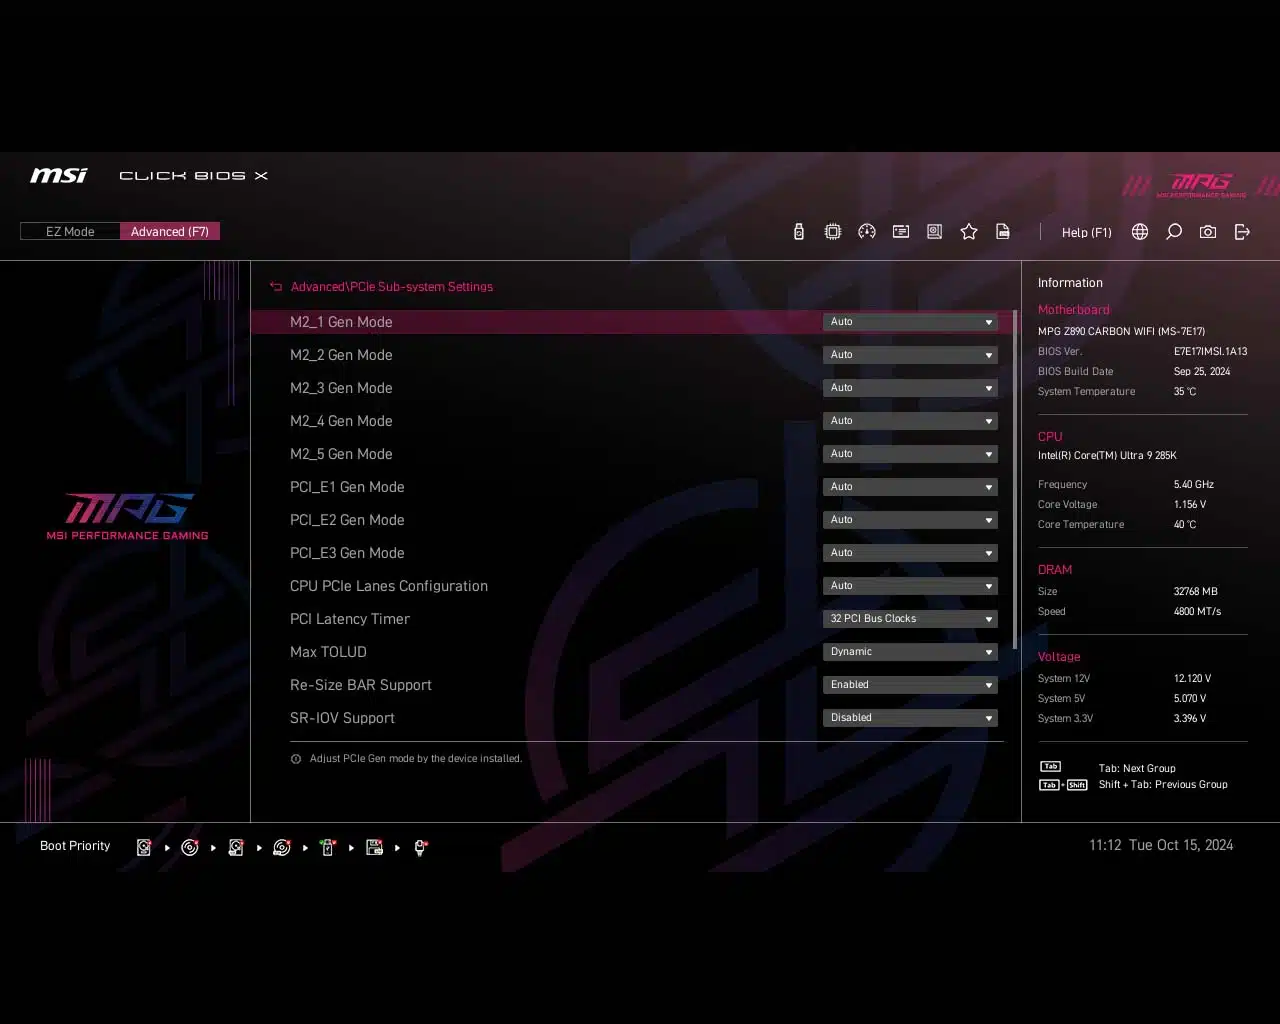
Task: Select fourth boot device USB disc icon
Action: point(282,847)
